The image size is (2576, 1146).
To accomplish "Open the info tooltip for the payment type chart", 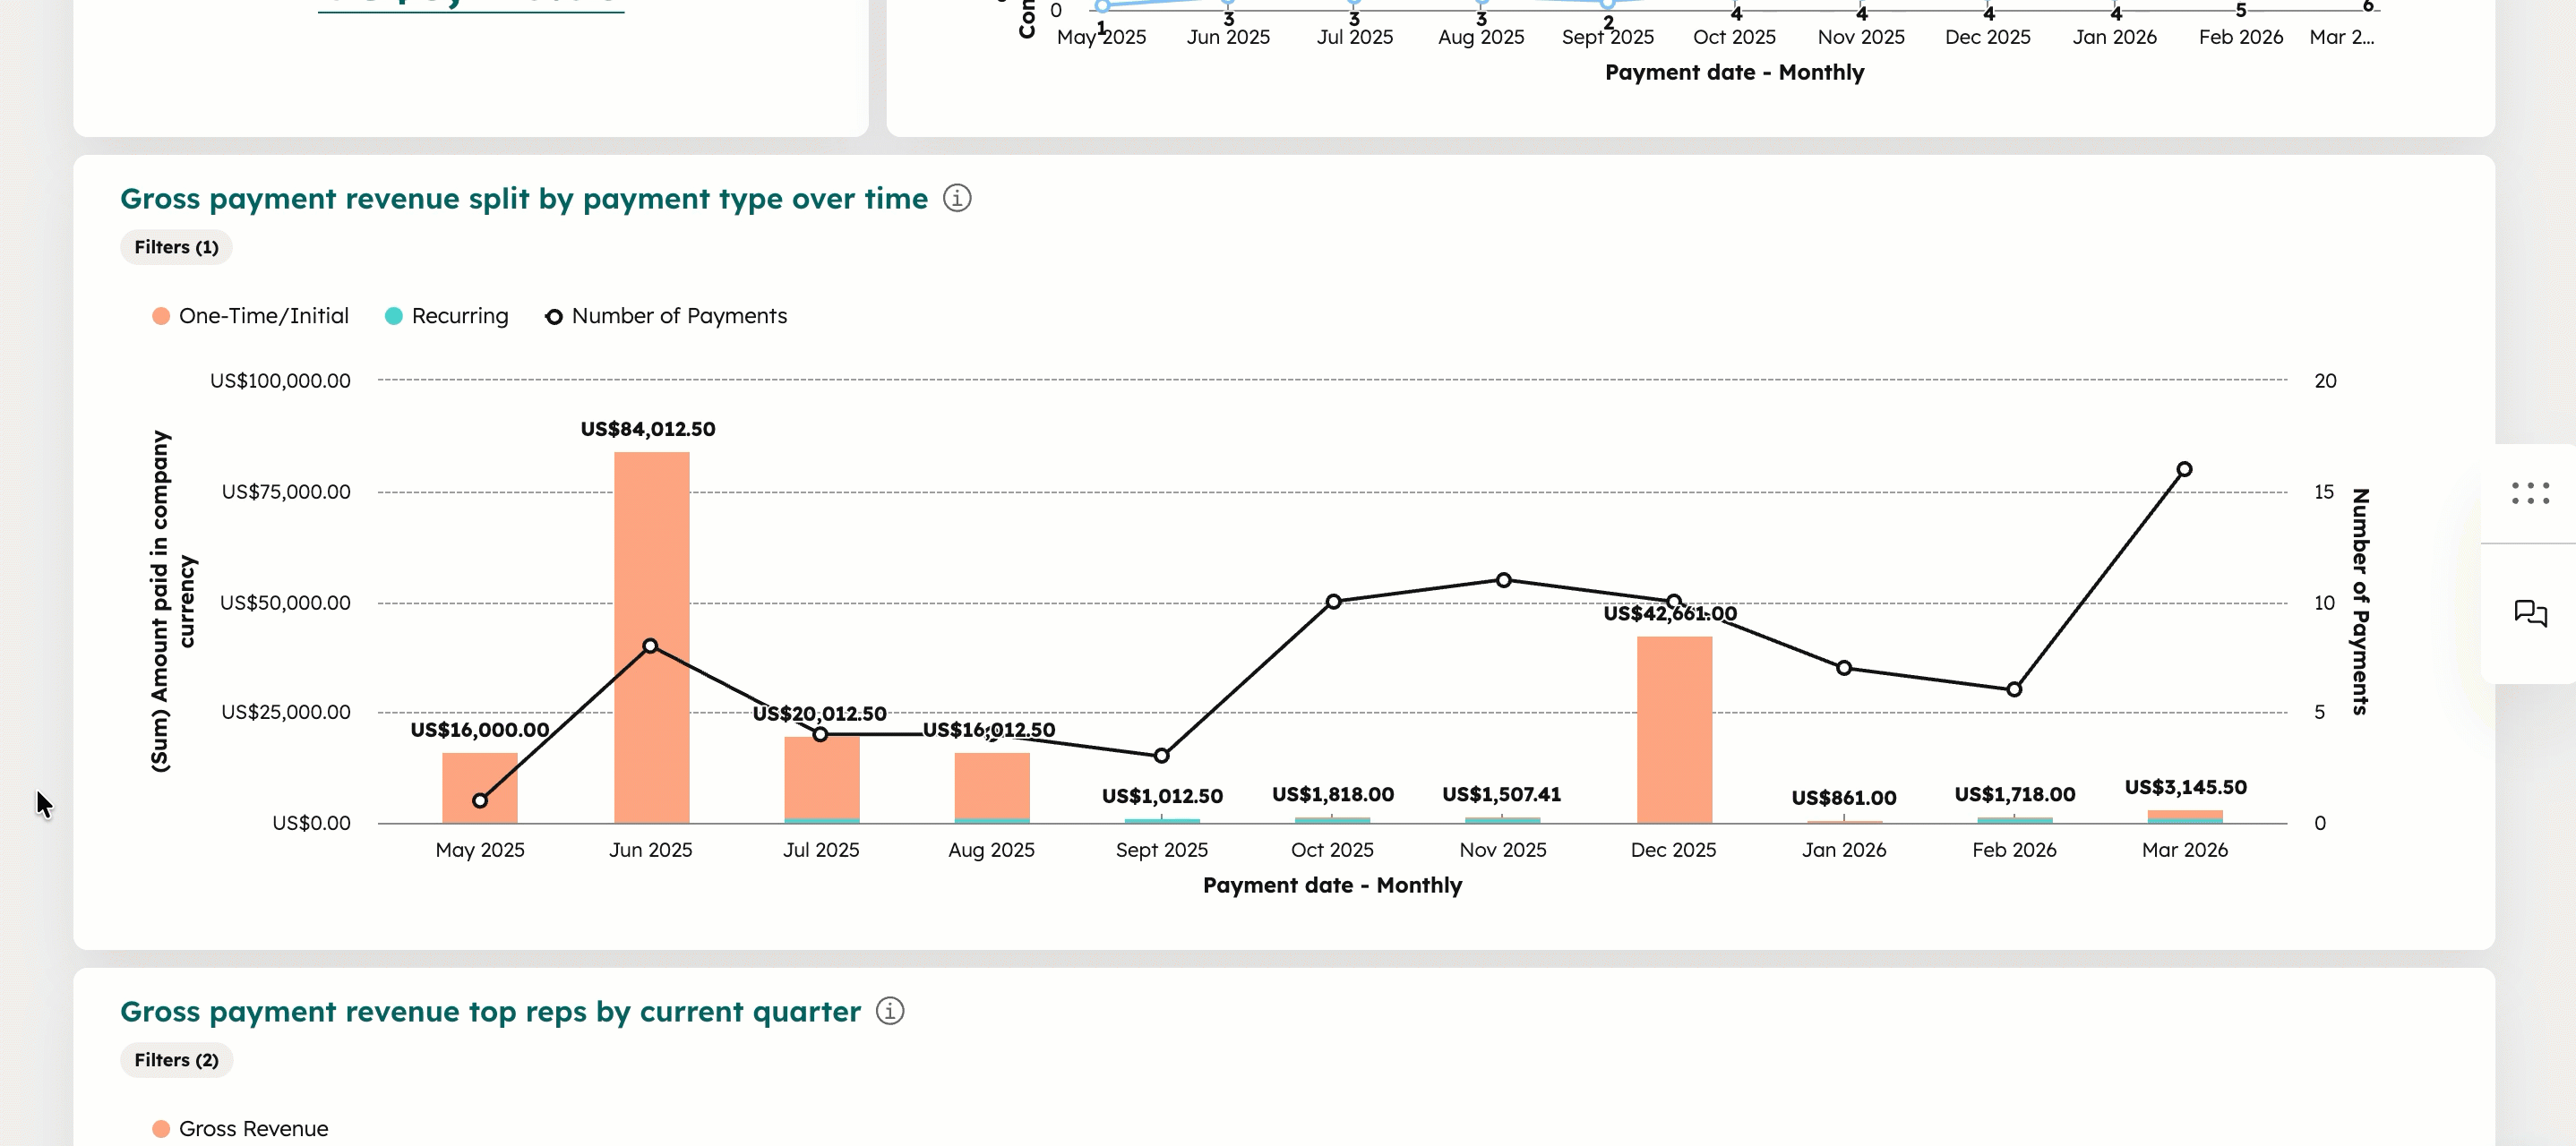I will pos(958,198).
